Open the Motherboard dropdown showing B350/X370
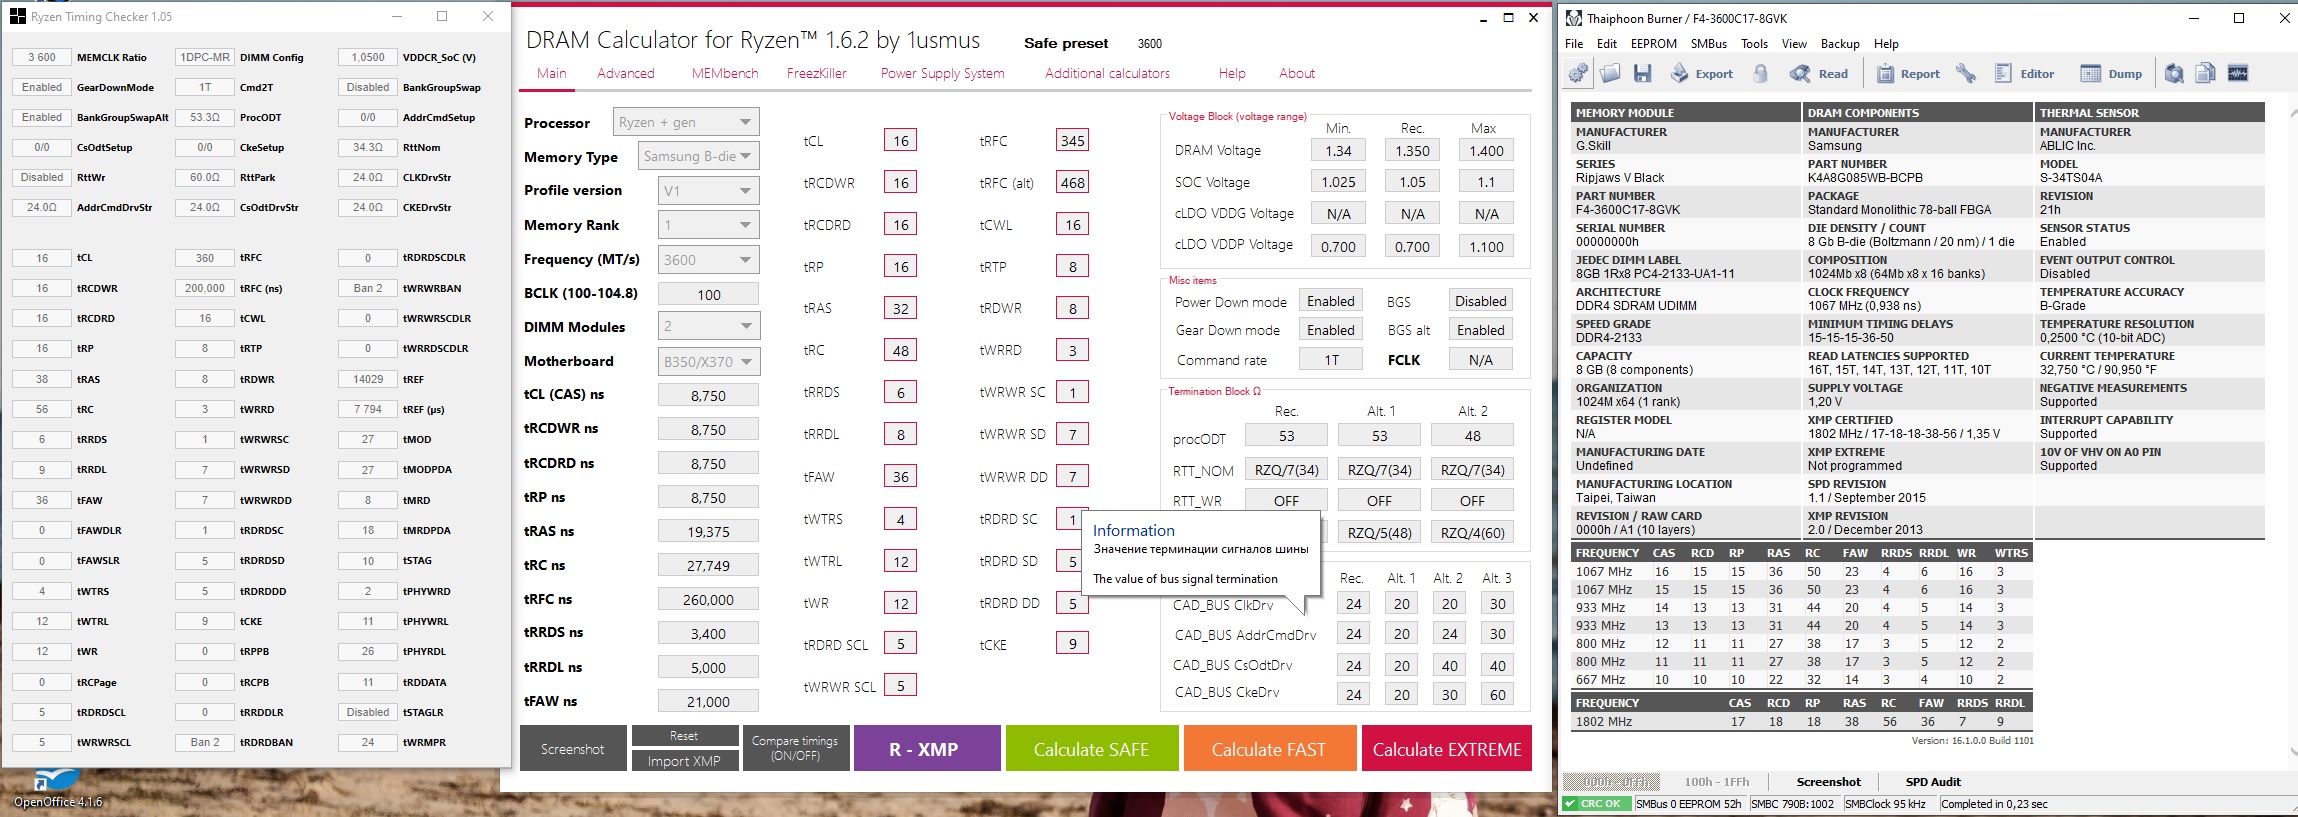The height and width of the screenshot is (817, 2298). [x=708, y=361]
